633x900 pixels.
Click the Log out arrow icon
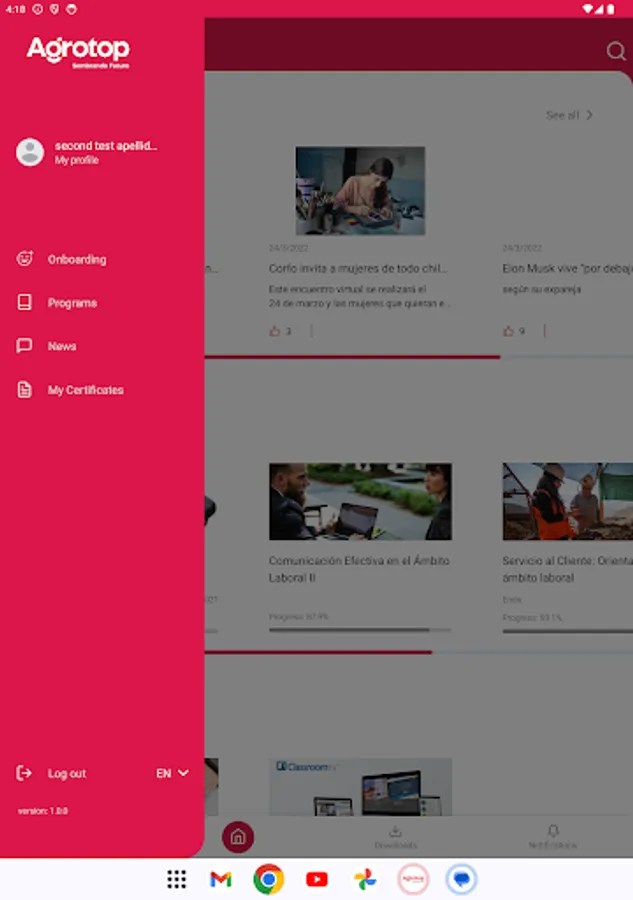tap(24, 773)
